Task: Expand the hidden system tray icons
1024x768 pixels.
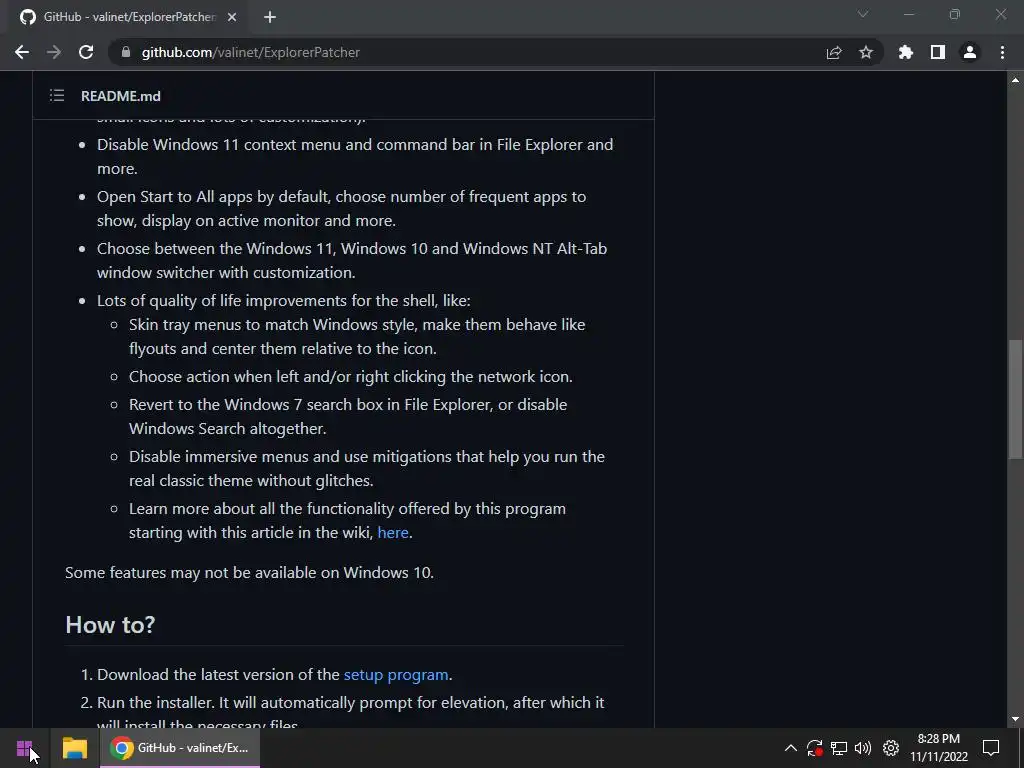Action: (790, 748)
